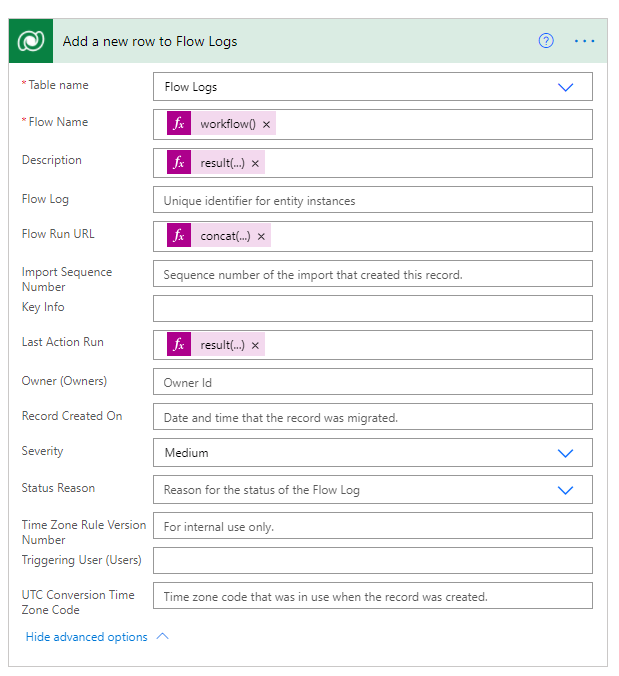Viewport: 619px width, 676px height.
Task: Remove the workflow() expression token
Action: [x=267, y=124]
